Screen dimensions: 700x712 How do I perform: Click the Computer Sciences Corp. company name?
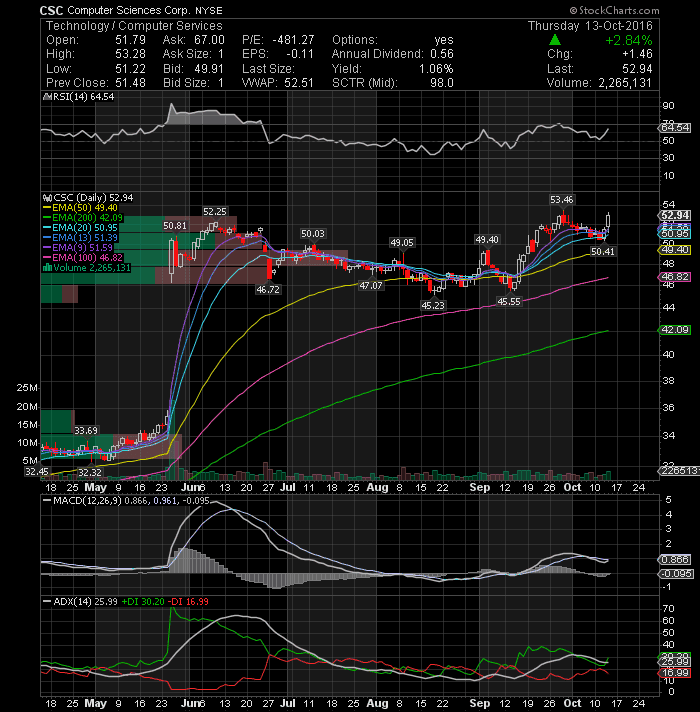[x=128, y=10]
